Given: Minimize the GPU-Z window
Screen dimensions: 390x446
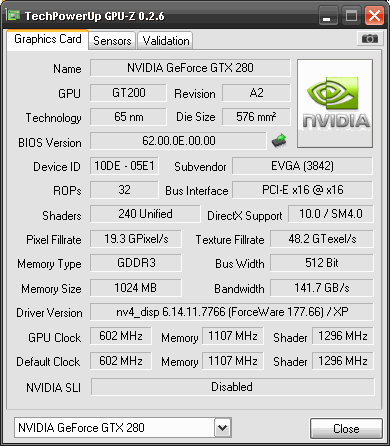Looking at the screenshot, I should 328,16.
